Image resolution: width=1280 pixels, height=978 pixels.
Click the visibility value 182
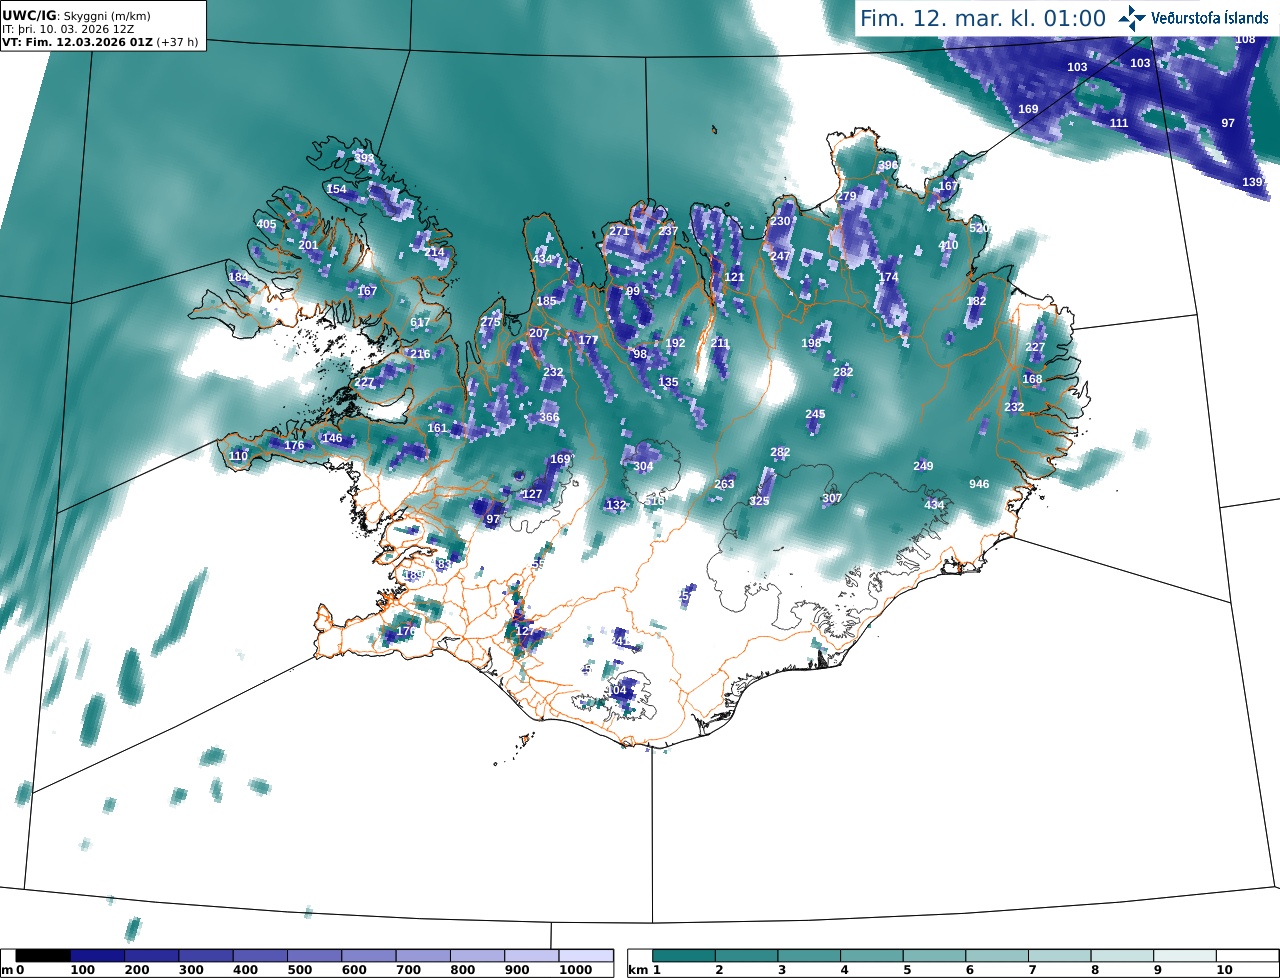(976, 301)
